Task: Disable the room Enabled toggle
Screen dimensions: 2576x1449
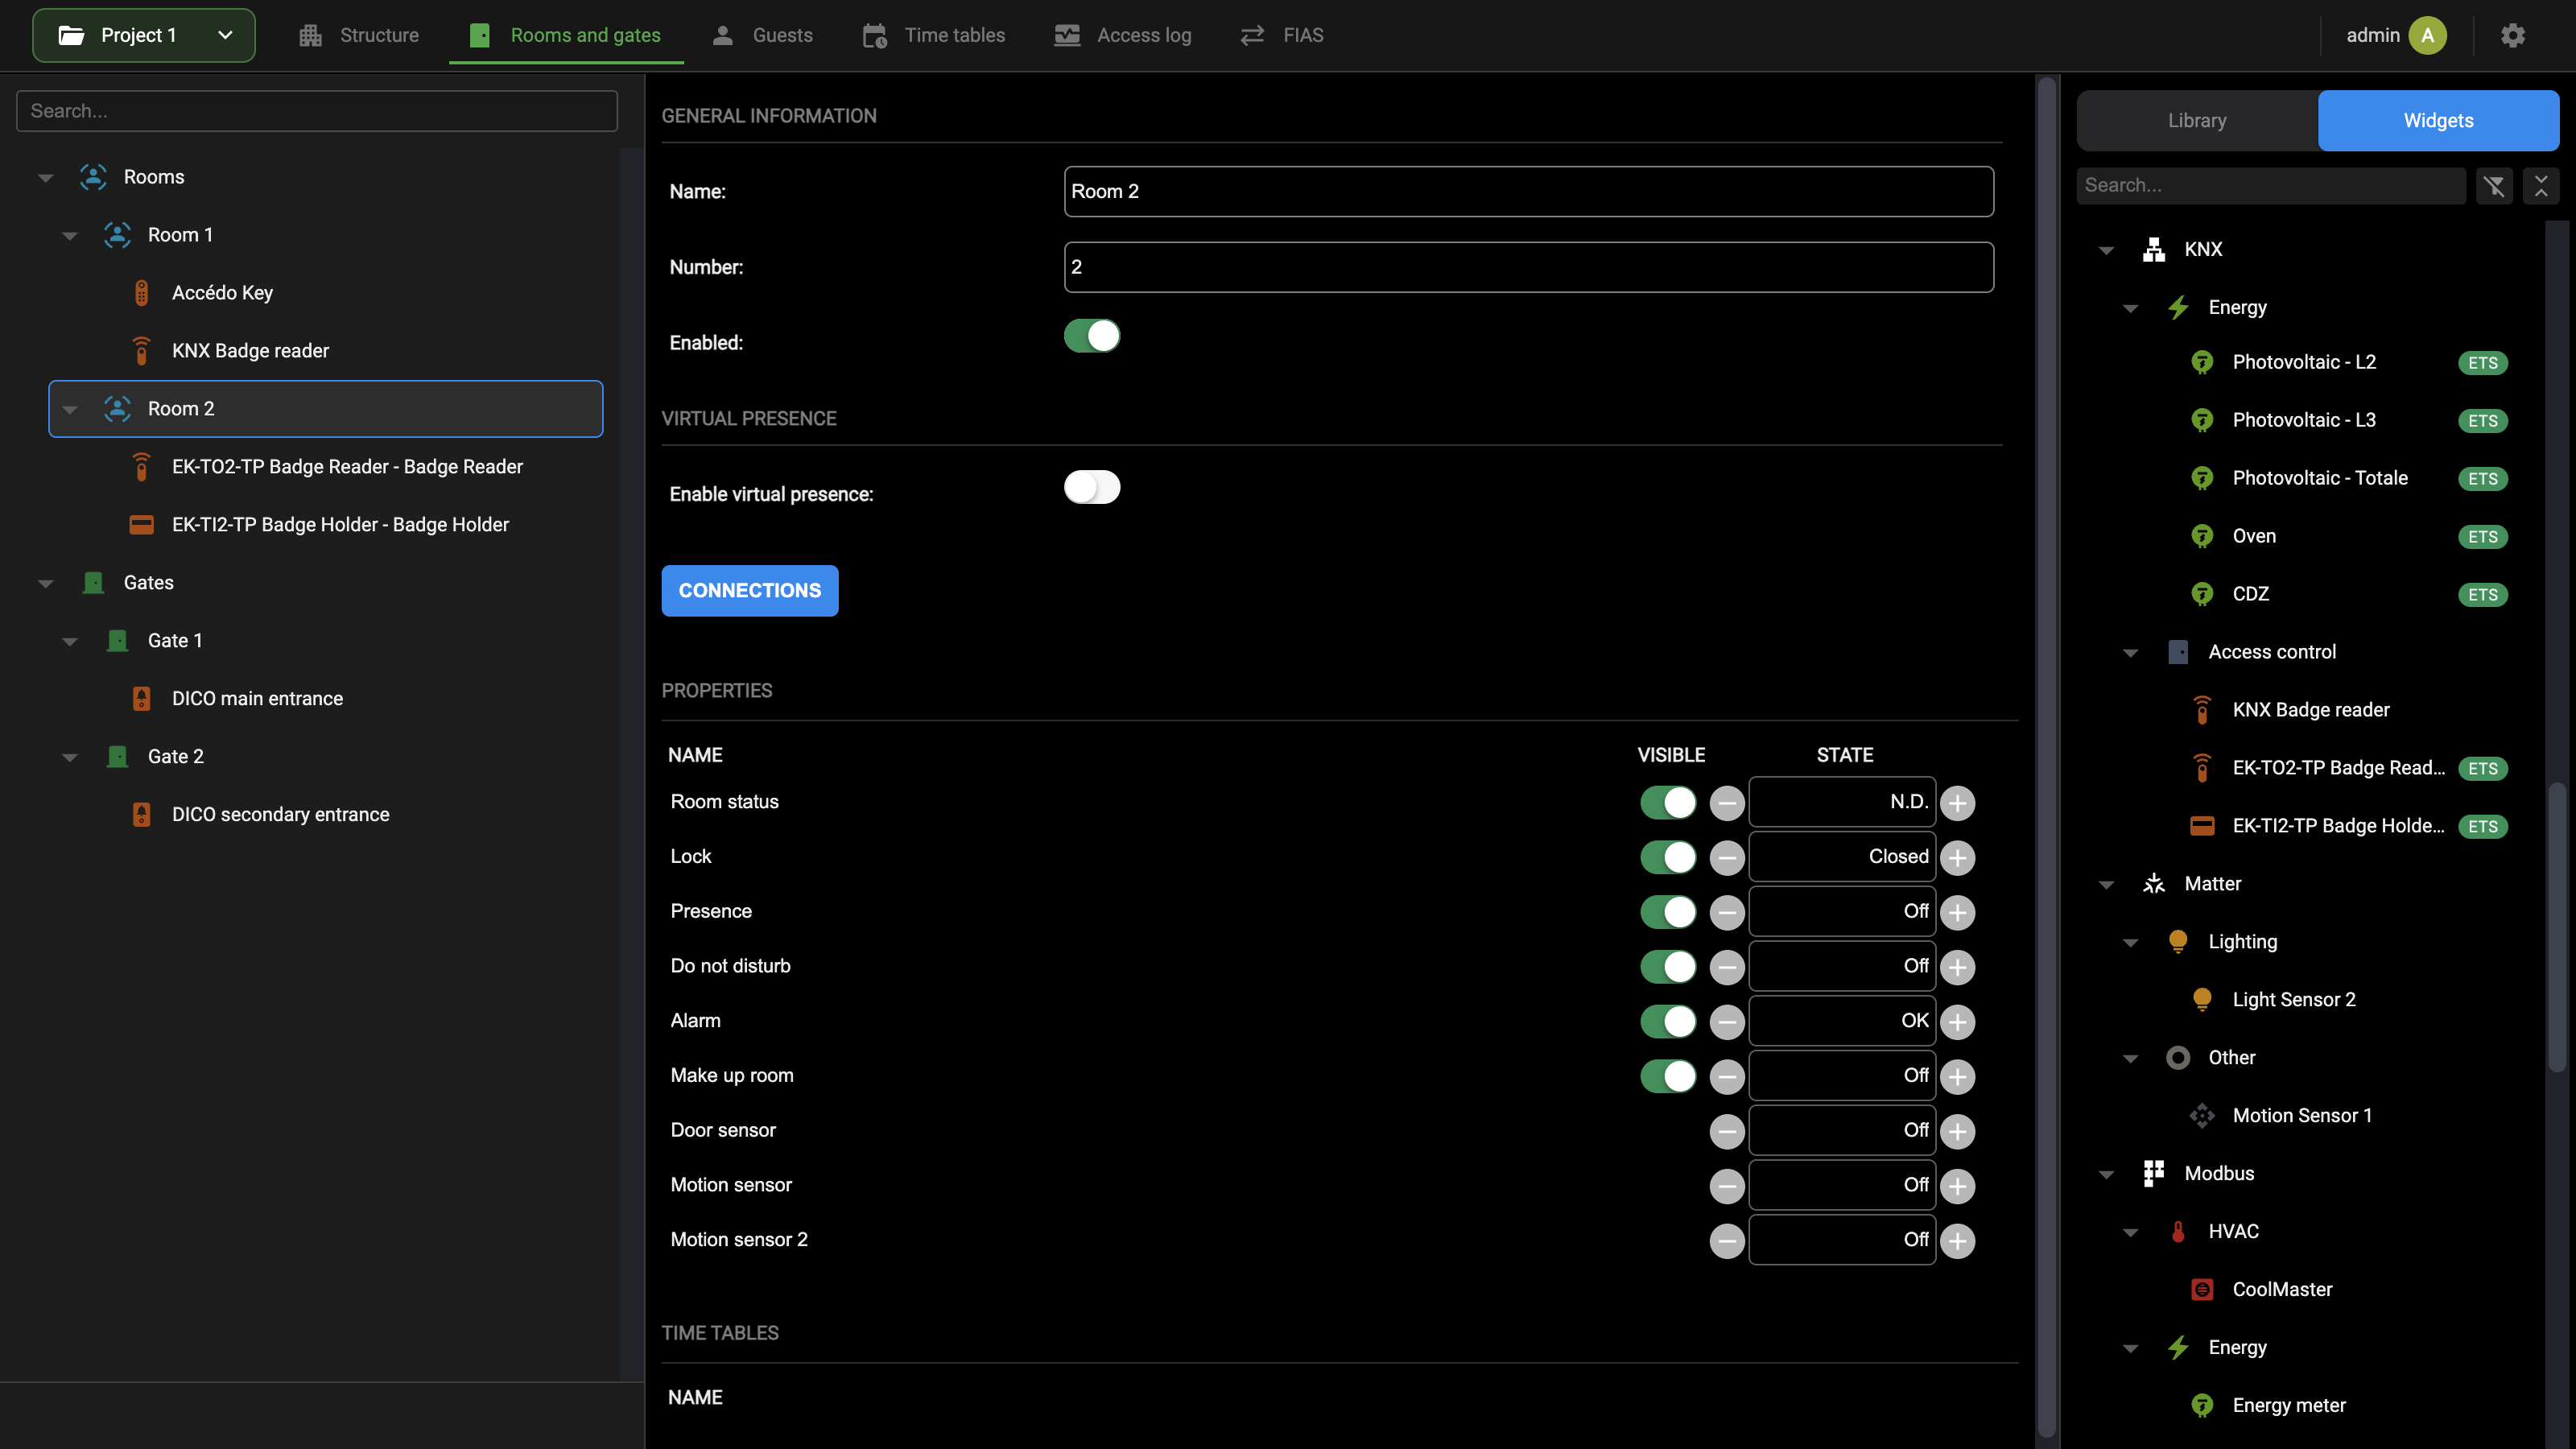Action: (x=1092, y=336)
